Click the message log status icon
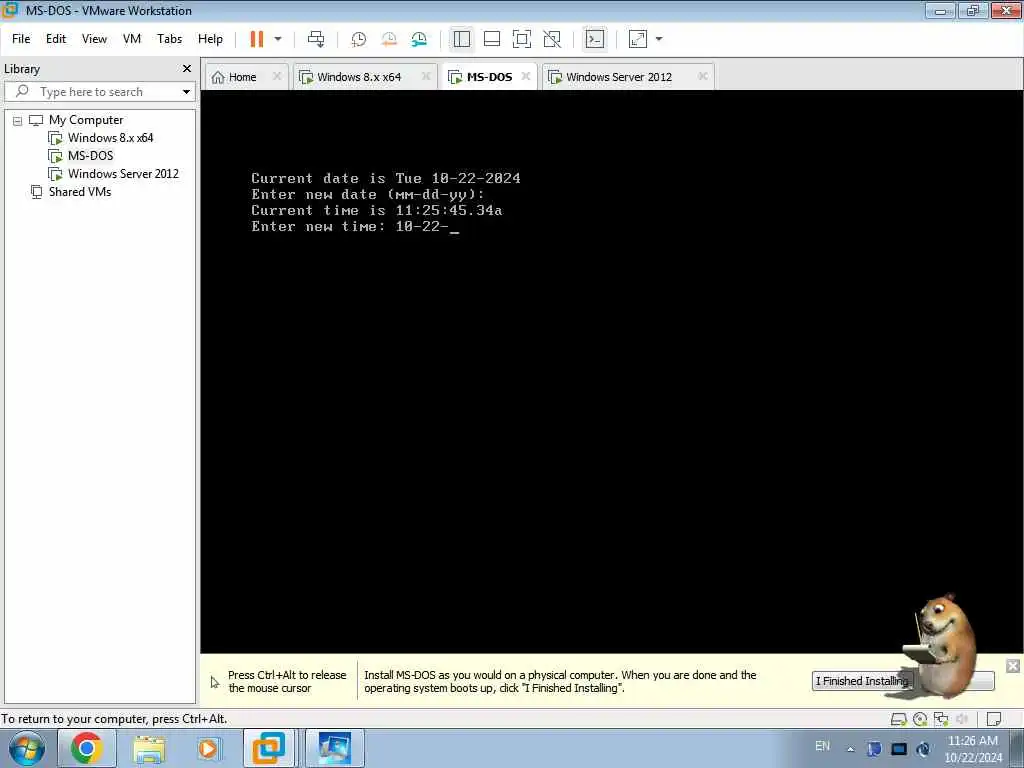Screen dimensions: 1024x768 (x=994, y=719)
